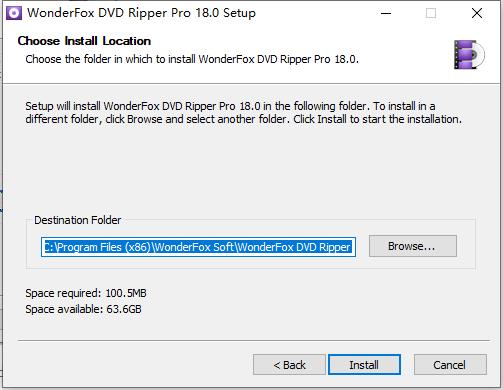Click the Choose Install Location heading

(84, 41)
